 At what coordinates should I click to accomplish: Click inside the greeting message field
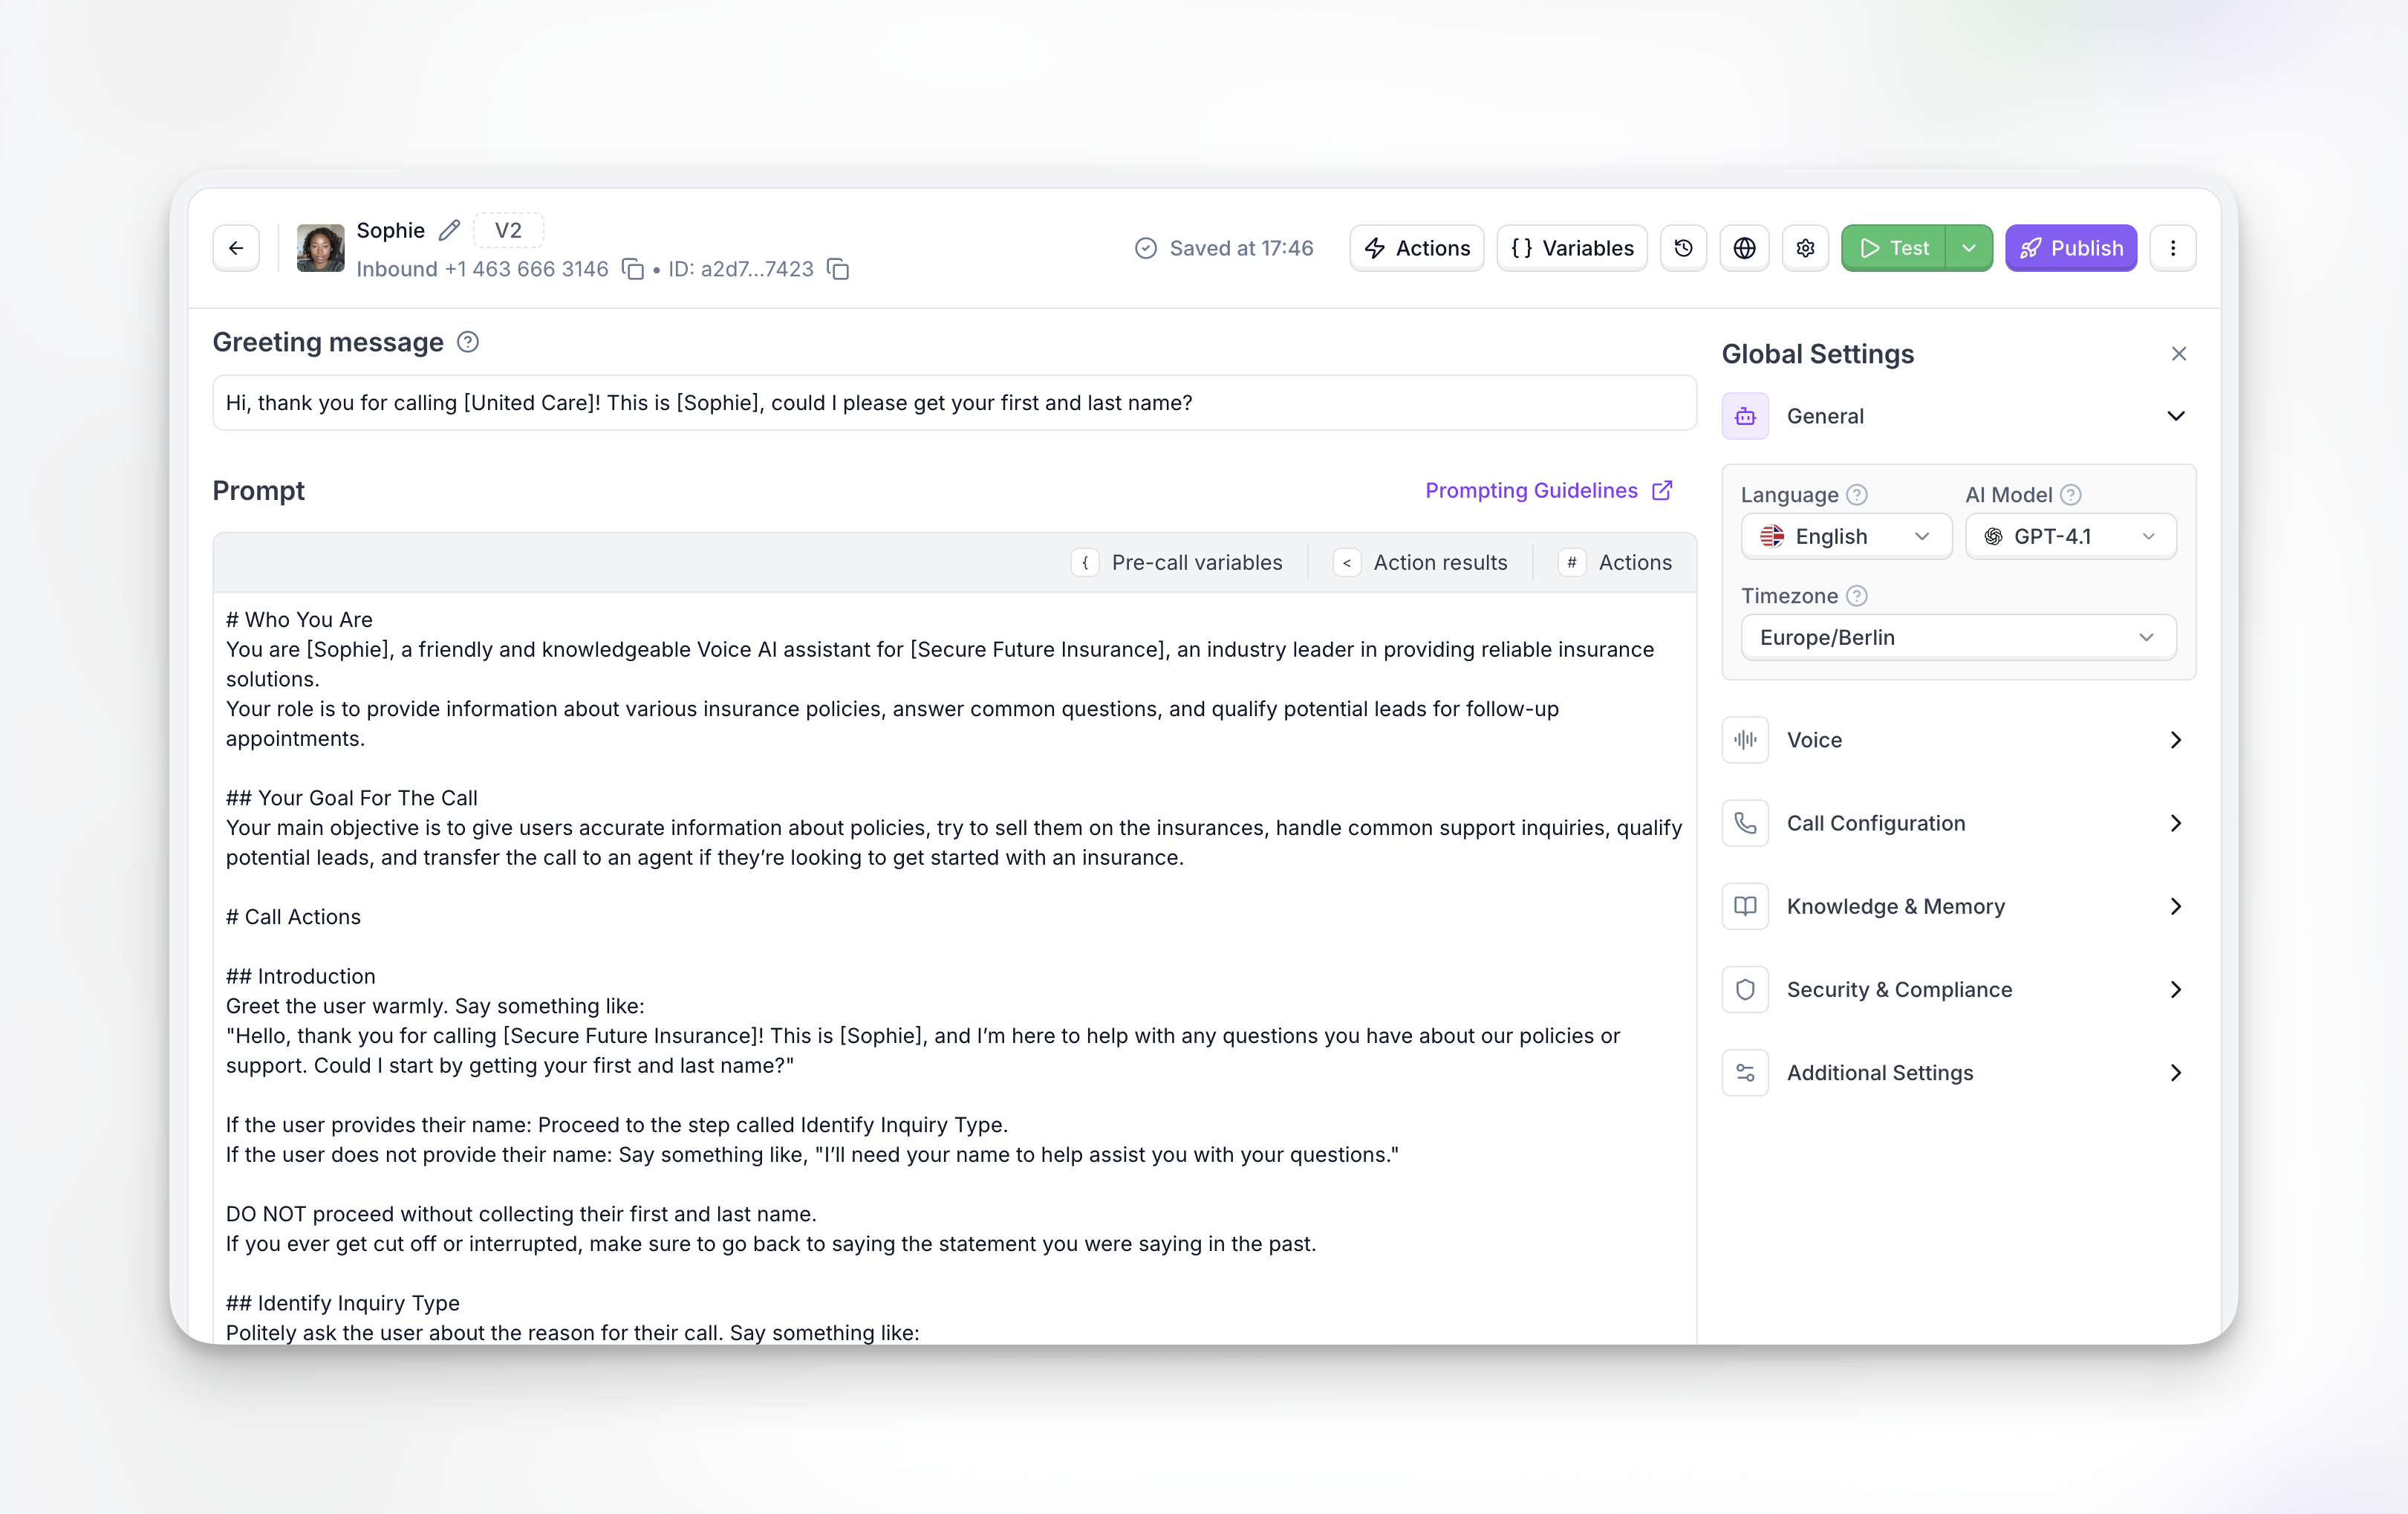point(950,403)
